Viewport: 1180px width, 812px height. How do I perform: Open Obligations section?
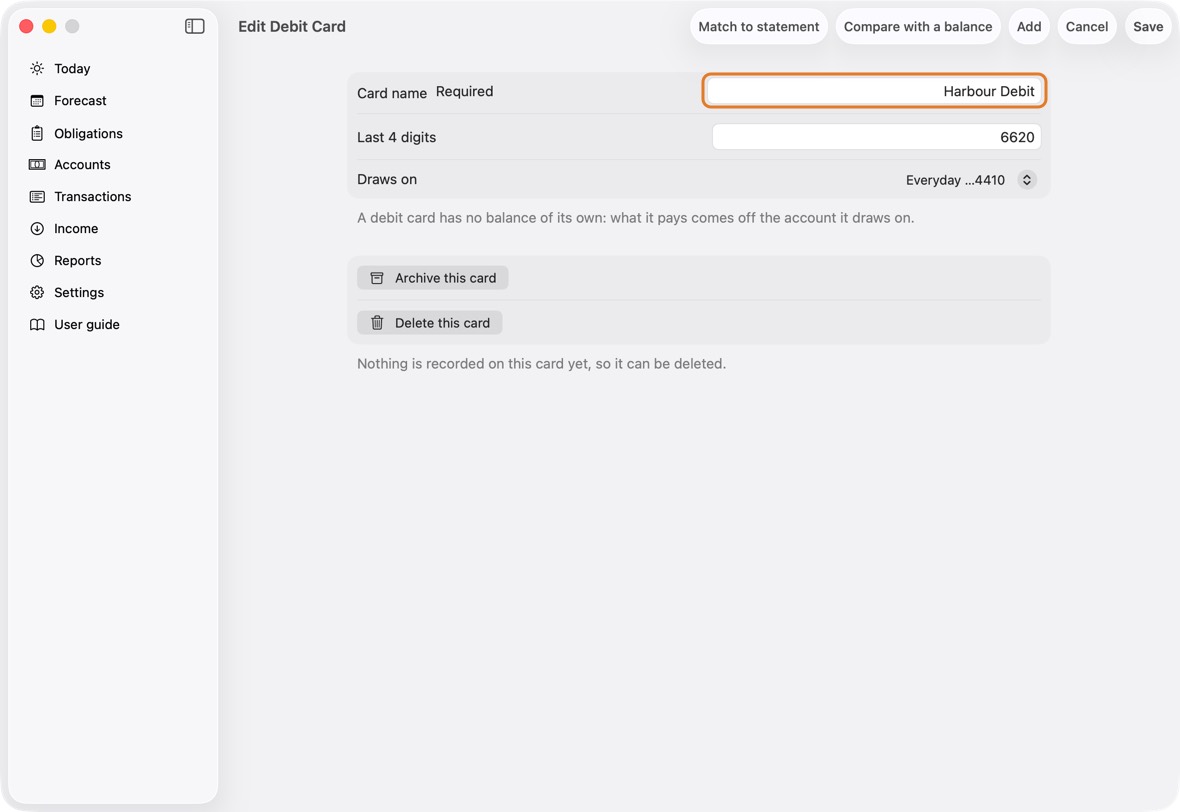[88, 133]
